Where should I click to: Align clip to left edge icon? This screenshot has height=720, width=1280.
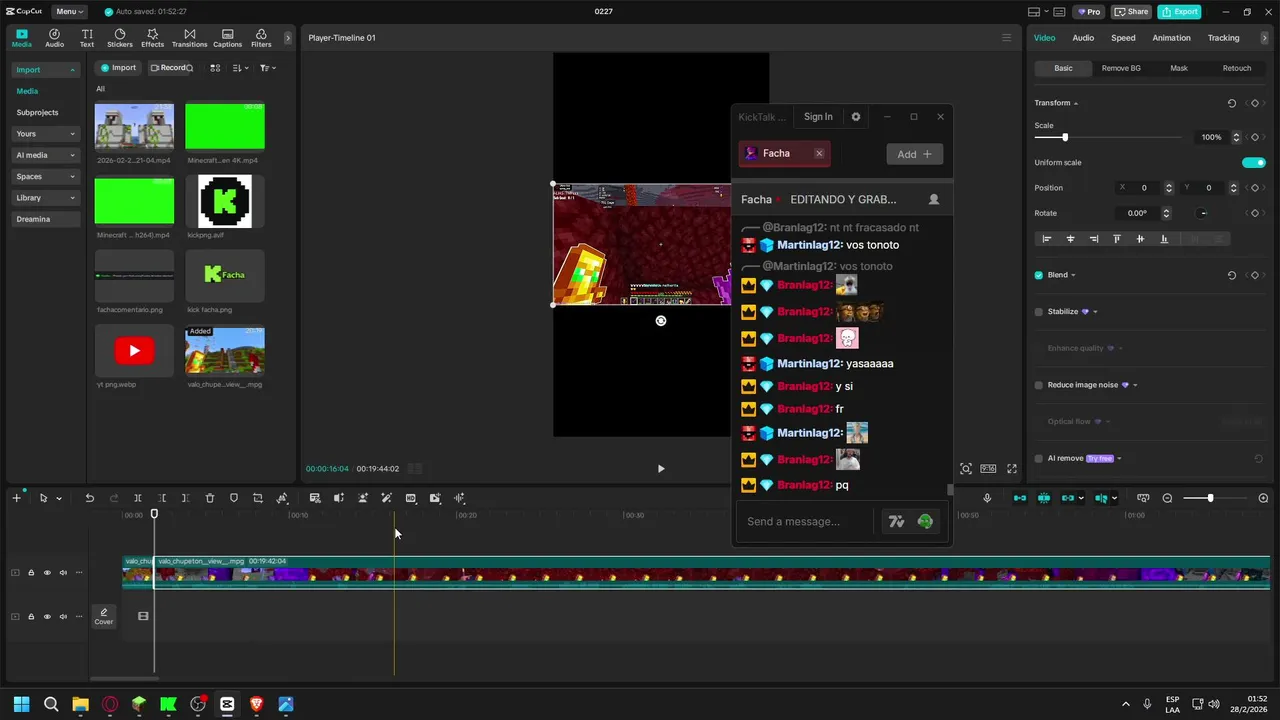tap(1047, 239)
